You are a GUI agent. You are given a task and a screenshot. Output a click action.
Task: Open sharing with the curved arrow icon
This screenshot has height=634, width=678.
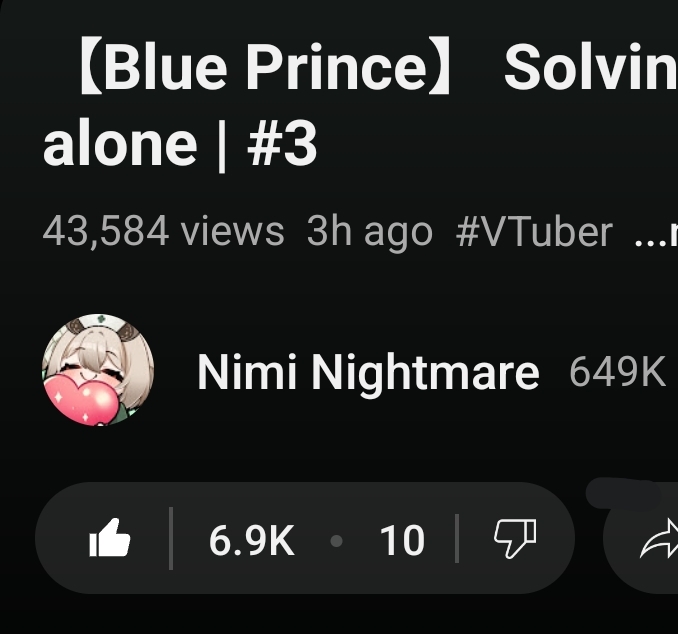point(659,539)
